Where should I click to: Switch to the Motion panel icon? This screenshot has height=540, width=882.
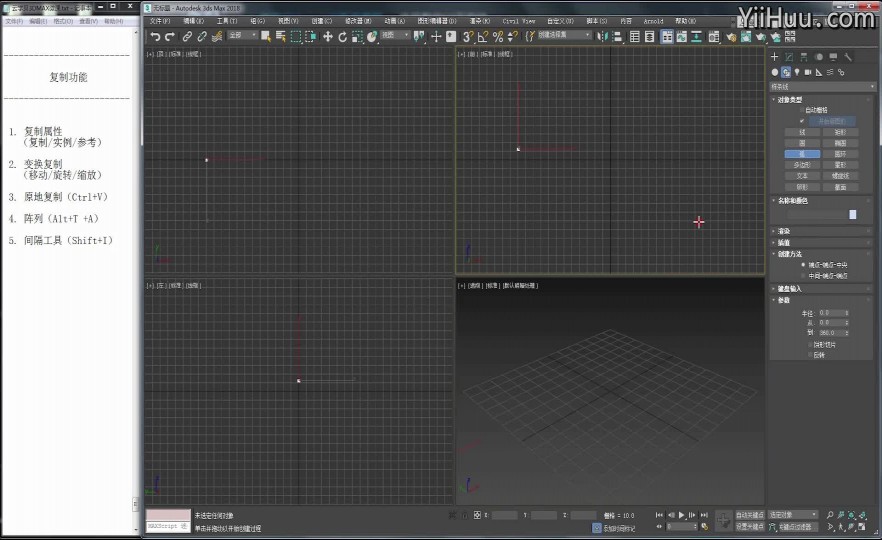(x=818, y=57)
